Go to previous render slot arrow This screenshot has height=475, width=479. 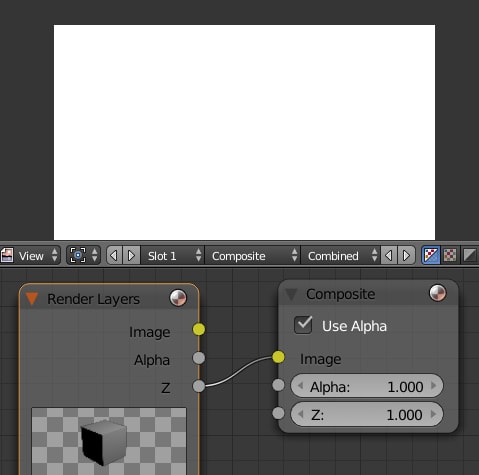[114, 256]
